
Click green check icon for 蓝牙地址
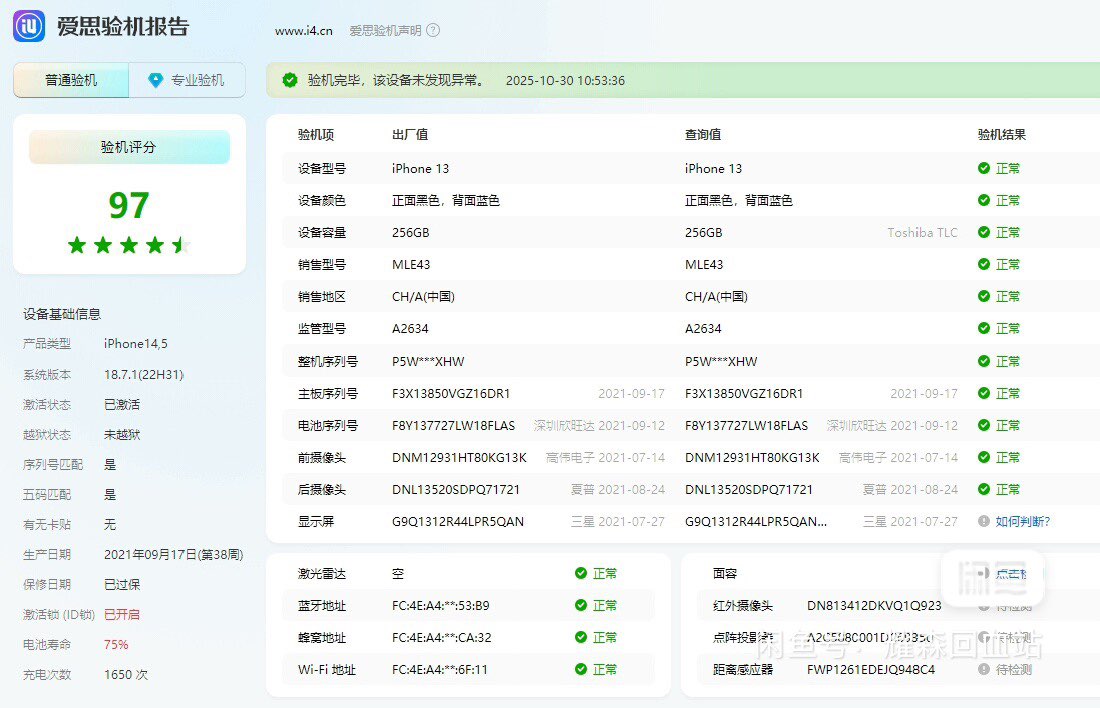[x=581, y=605]
